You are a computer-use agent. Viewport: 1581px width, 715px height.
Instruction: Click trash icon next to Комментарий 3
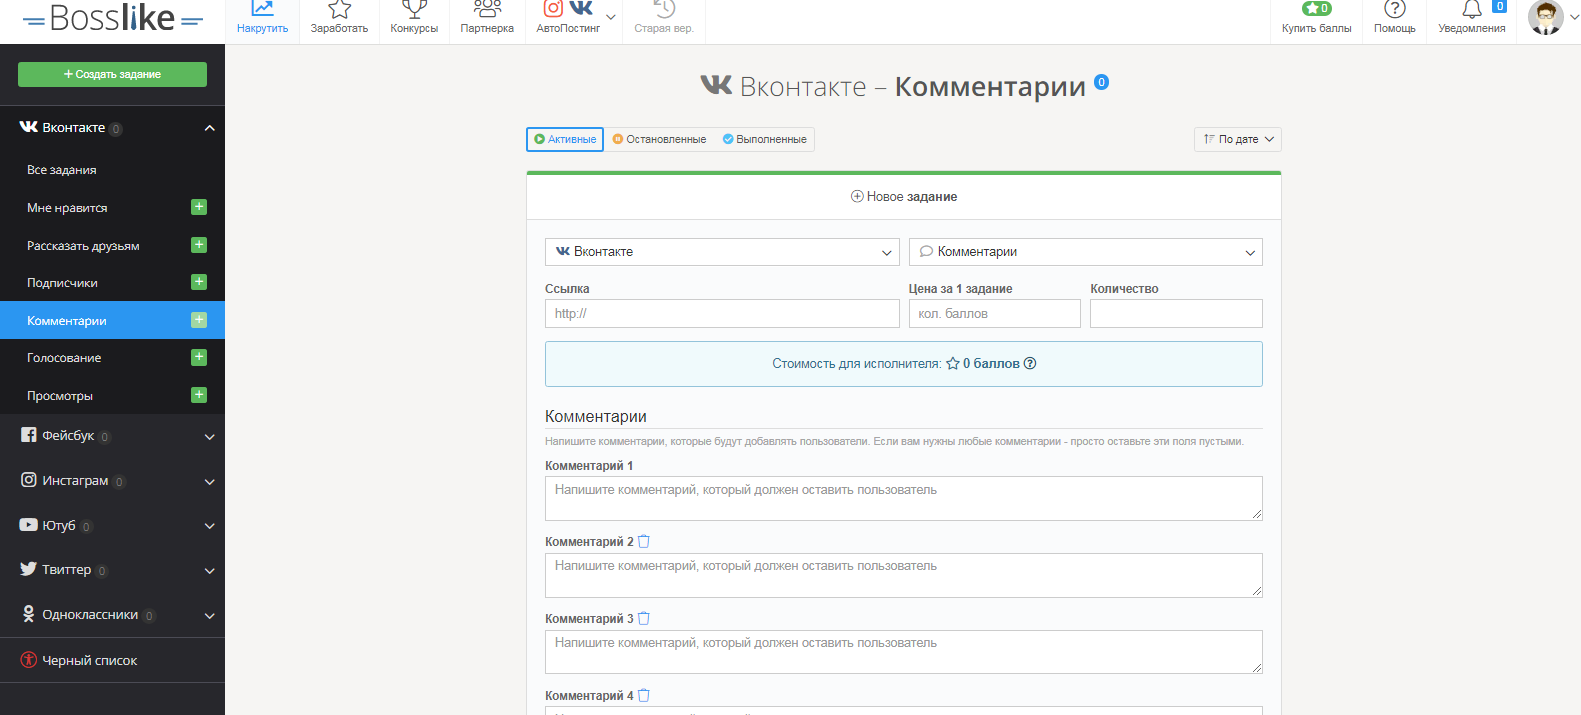point(644,619)
